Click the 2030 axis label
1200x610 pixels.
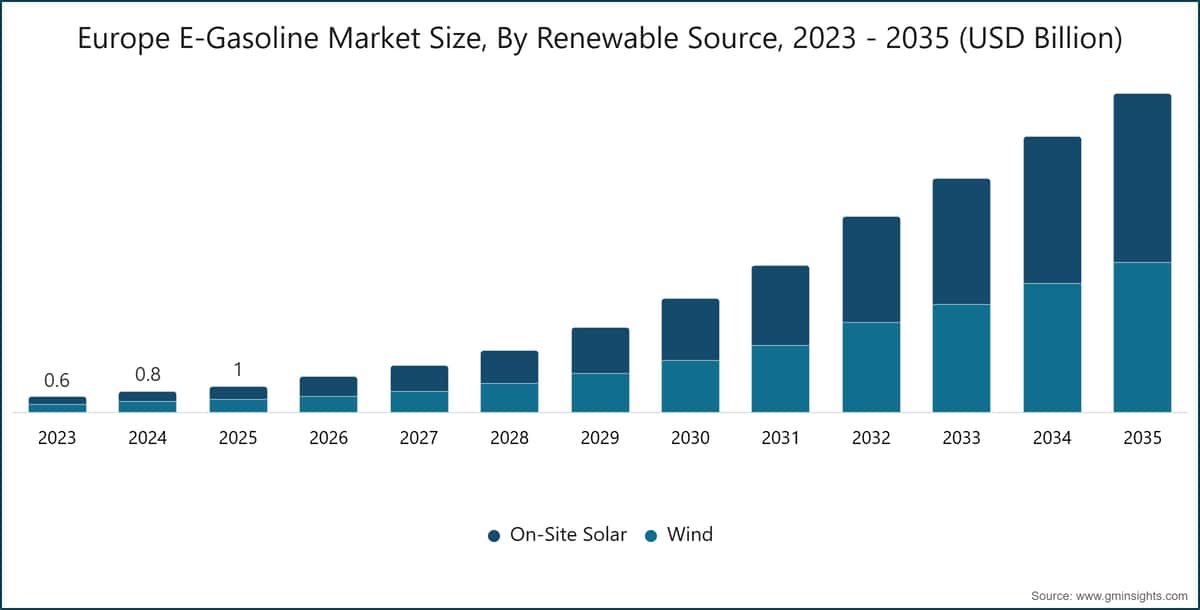coord(690,438)
